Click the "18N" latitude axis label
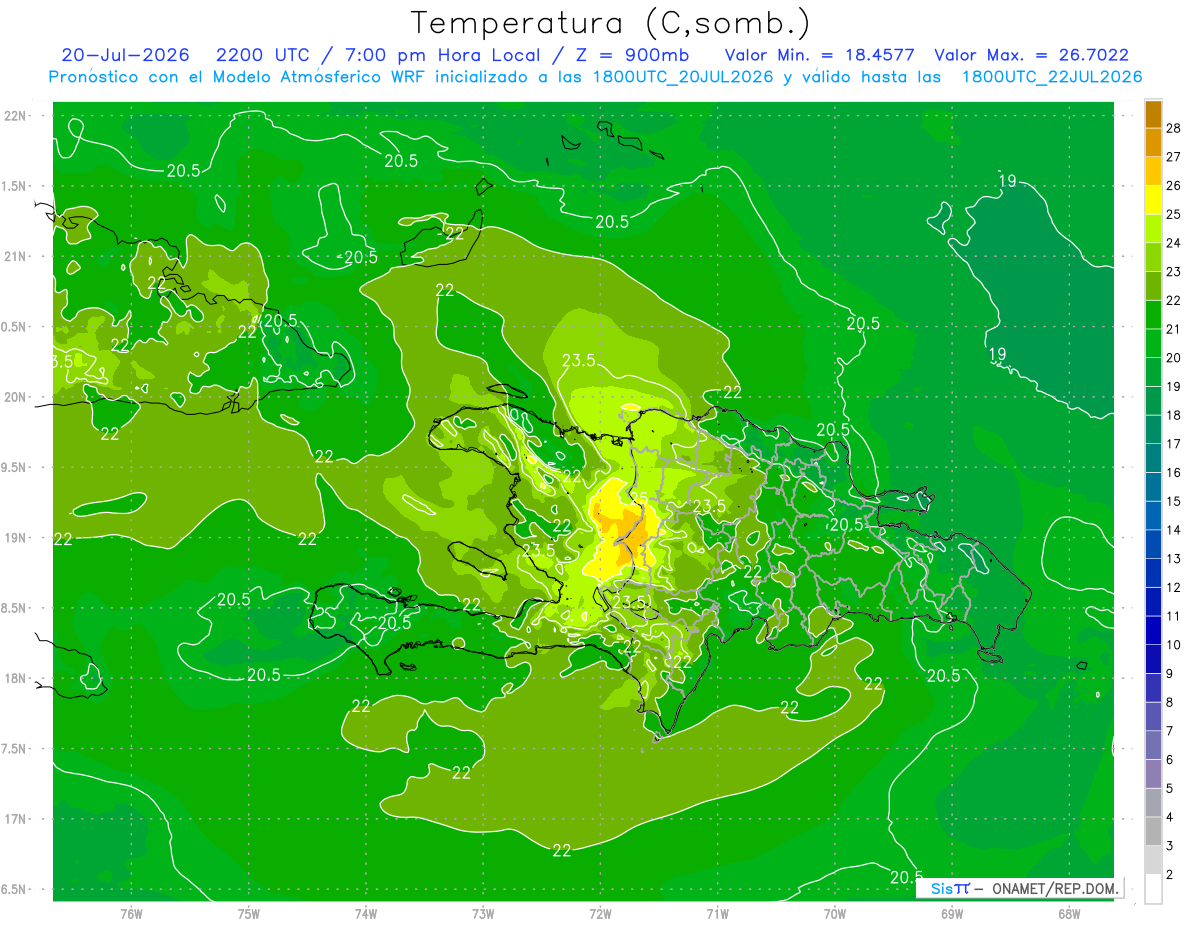Image resolution: width=1200 pixels, height=927 pixels. (17, 678)
